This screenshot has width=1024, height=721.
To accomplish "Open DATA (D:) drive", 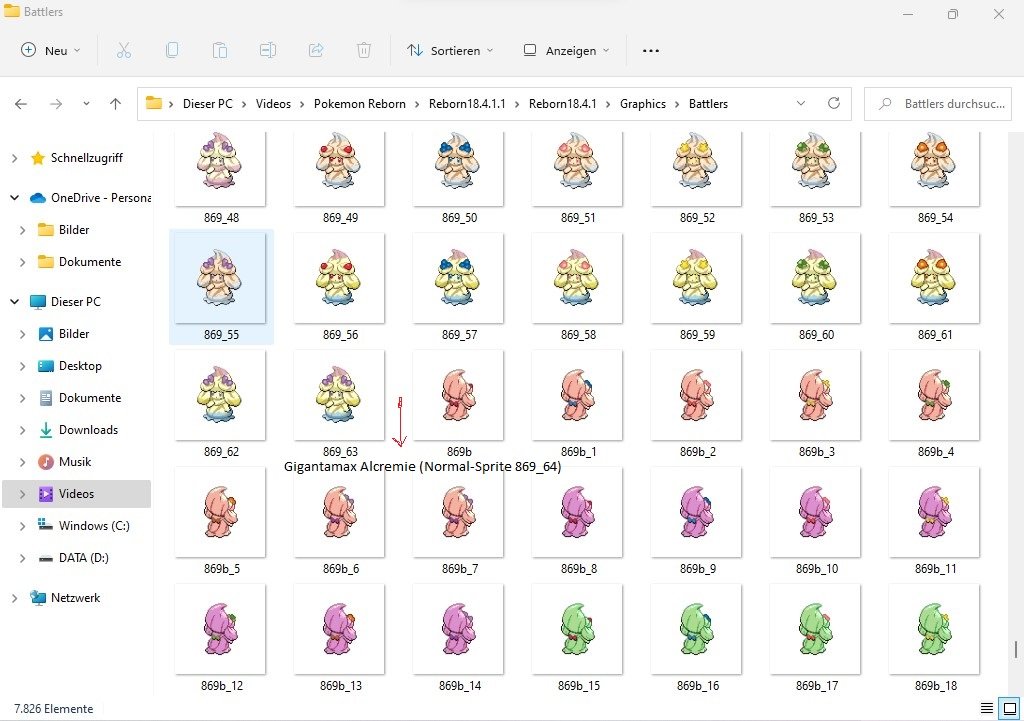I will pyautogui.click(x=84, y=558).
